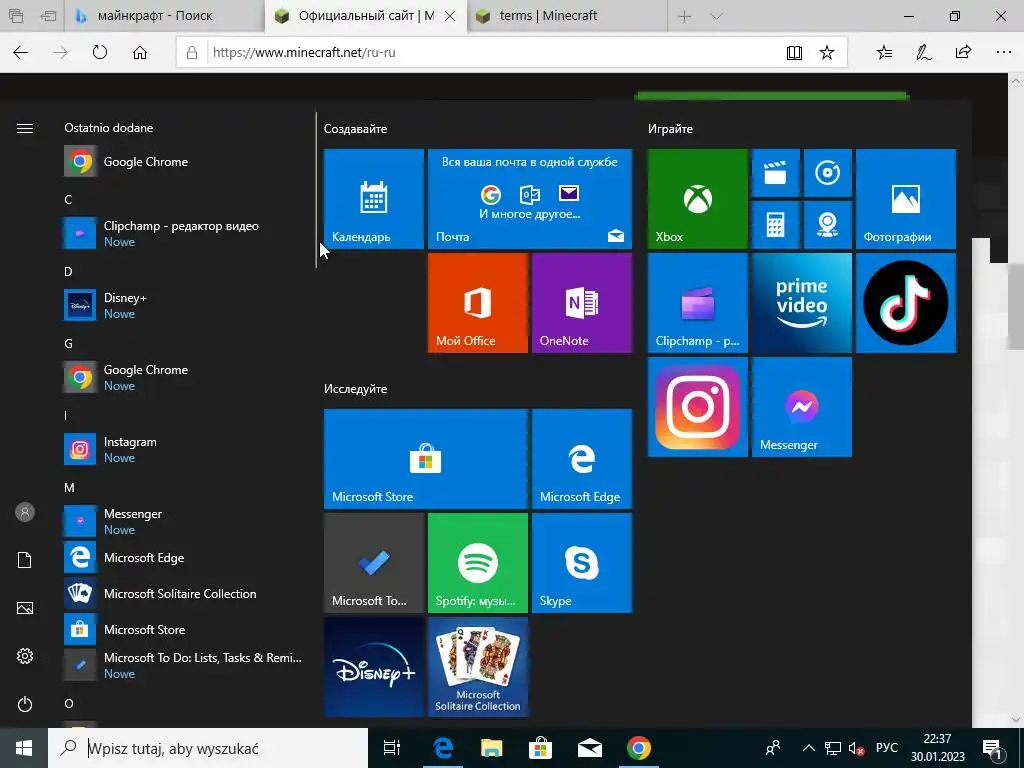
Task: Open the Camera small tile
Action: point(827,225)
